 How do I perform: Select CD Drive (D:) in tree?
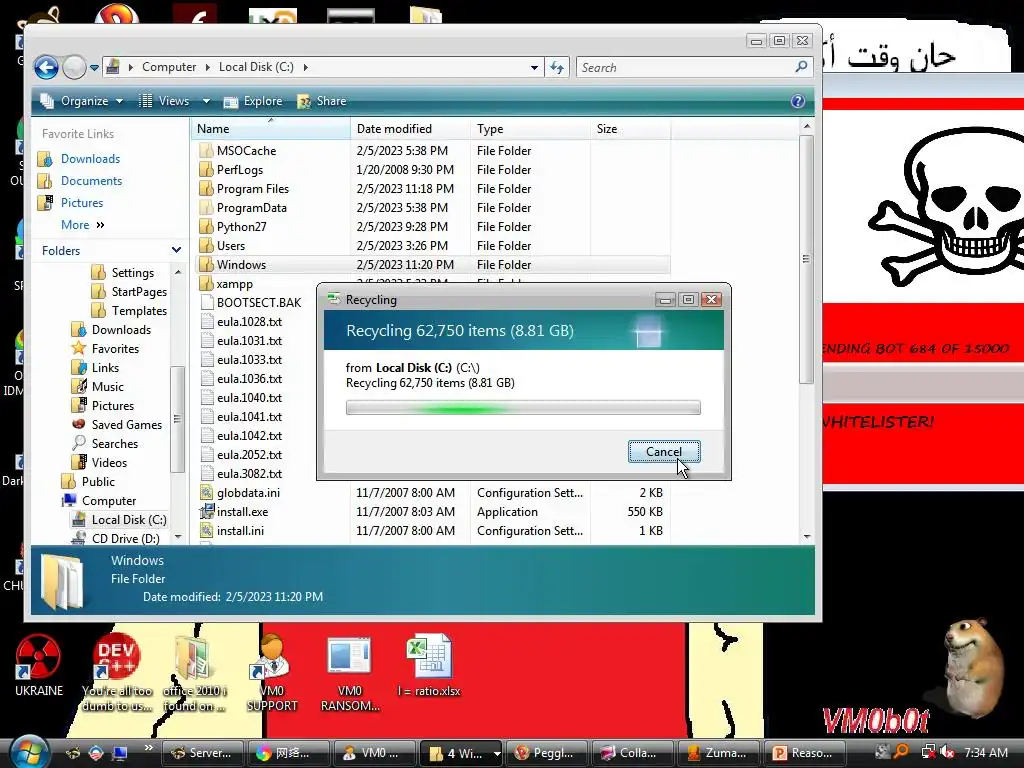pyautogui.click(x=125, y=538)
